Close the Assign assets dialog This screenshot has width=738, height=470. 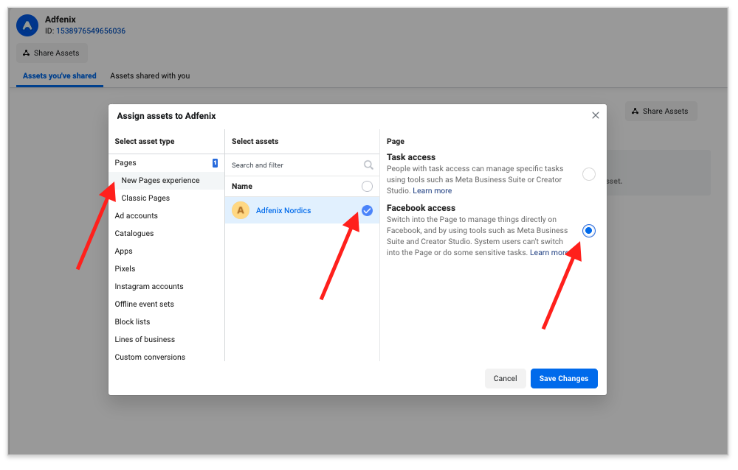(595, 116)
